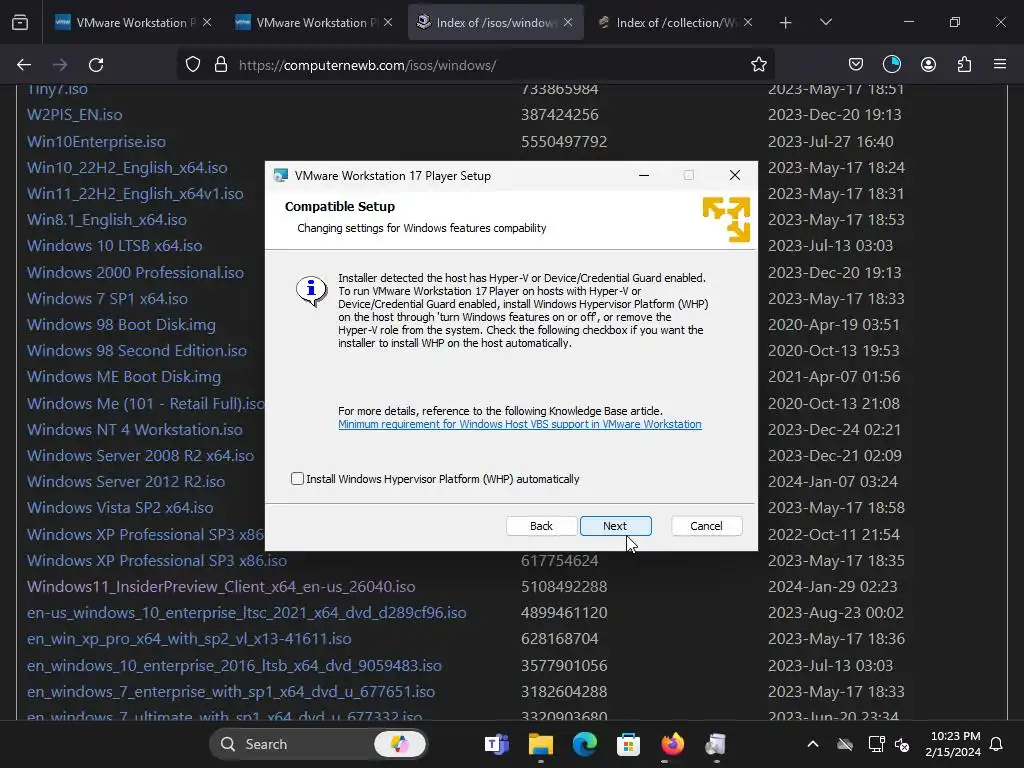Open Windows 7 SP1 x64.iso link
Image resolution: width=1024 pixels, height=768 pixels.
107,298
